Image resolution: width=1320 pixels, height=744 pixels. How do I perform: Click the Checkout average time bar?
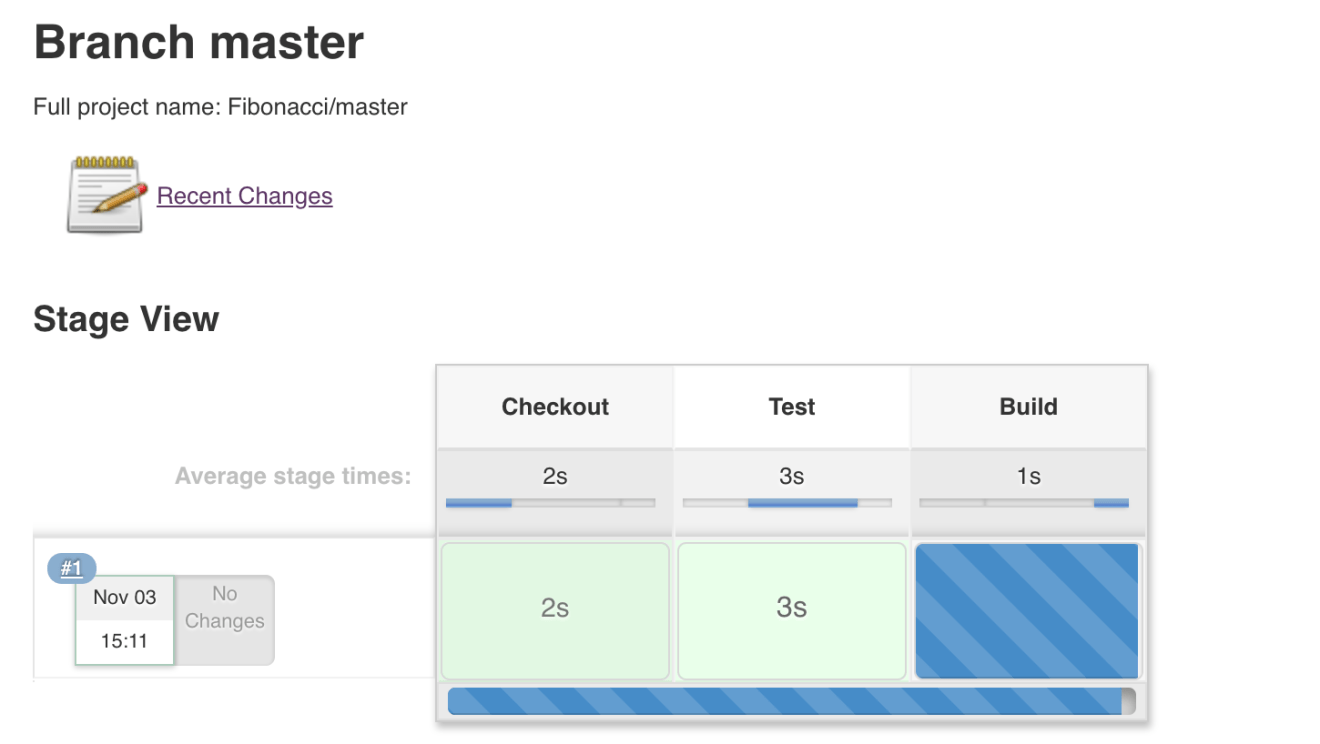(550, 503)
